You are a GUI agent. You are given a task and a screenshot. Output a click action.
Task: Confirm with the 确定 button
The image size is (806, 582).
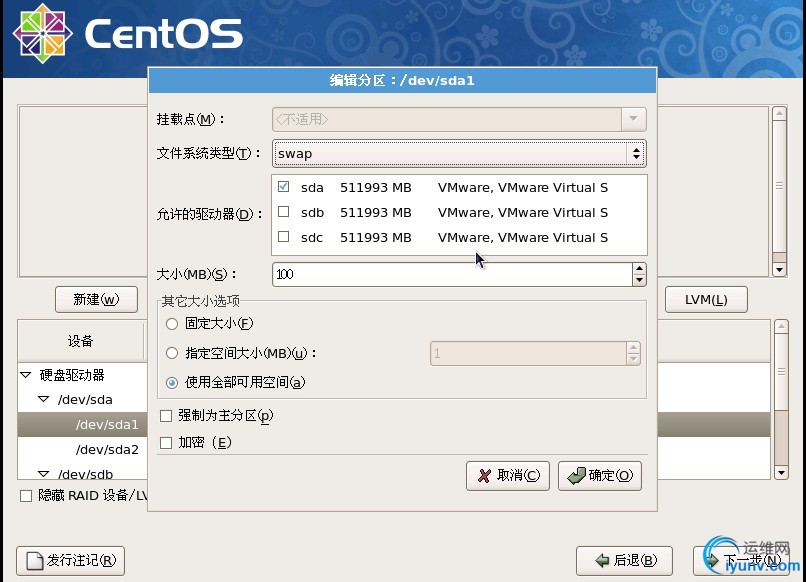pyautogui.click(x=600, y=476)
